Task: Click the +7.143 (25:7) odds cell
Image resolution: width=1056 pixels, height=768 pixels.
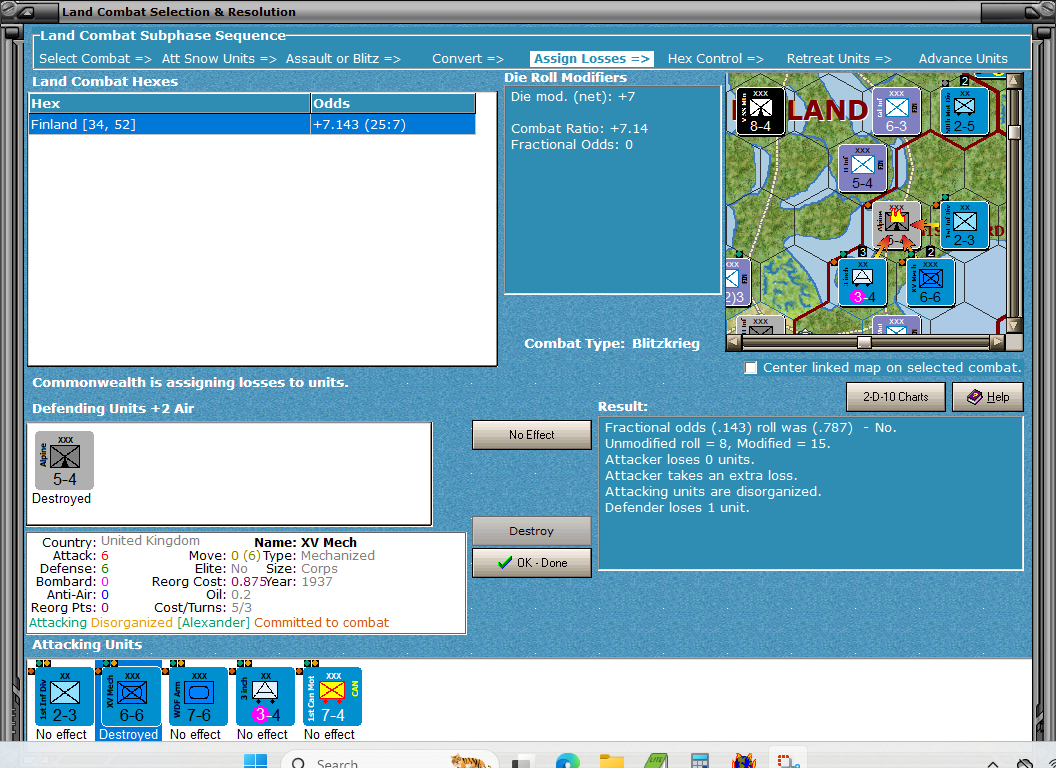Action: coord(393,125)
